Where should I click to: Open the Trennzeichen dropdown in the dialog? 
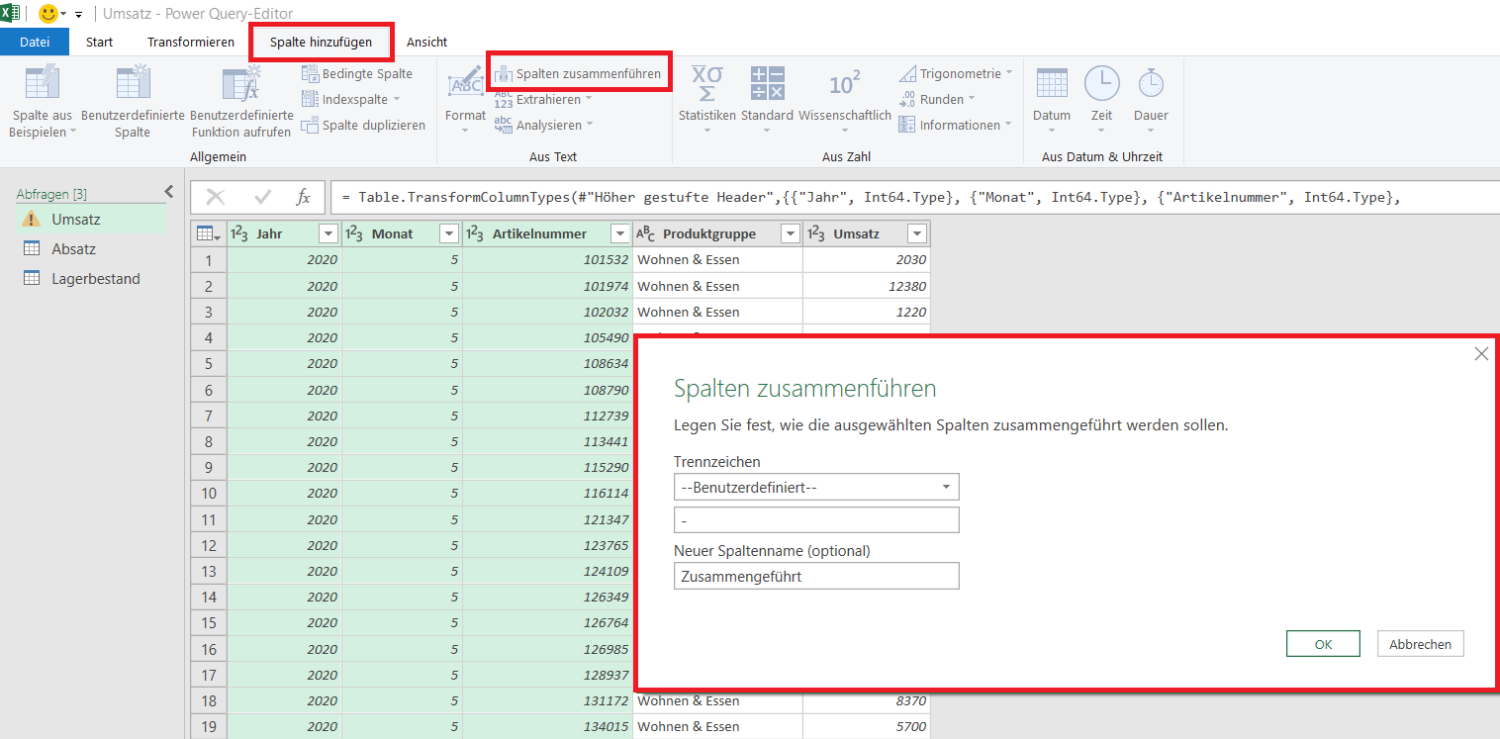943,487
